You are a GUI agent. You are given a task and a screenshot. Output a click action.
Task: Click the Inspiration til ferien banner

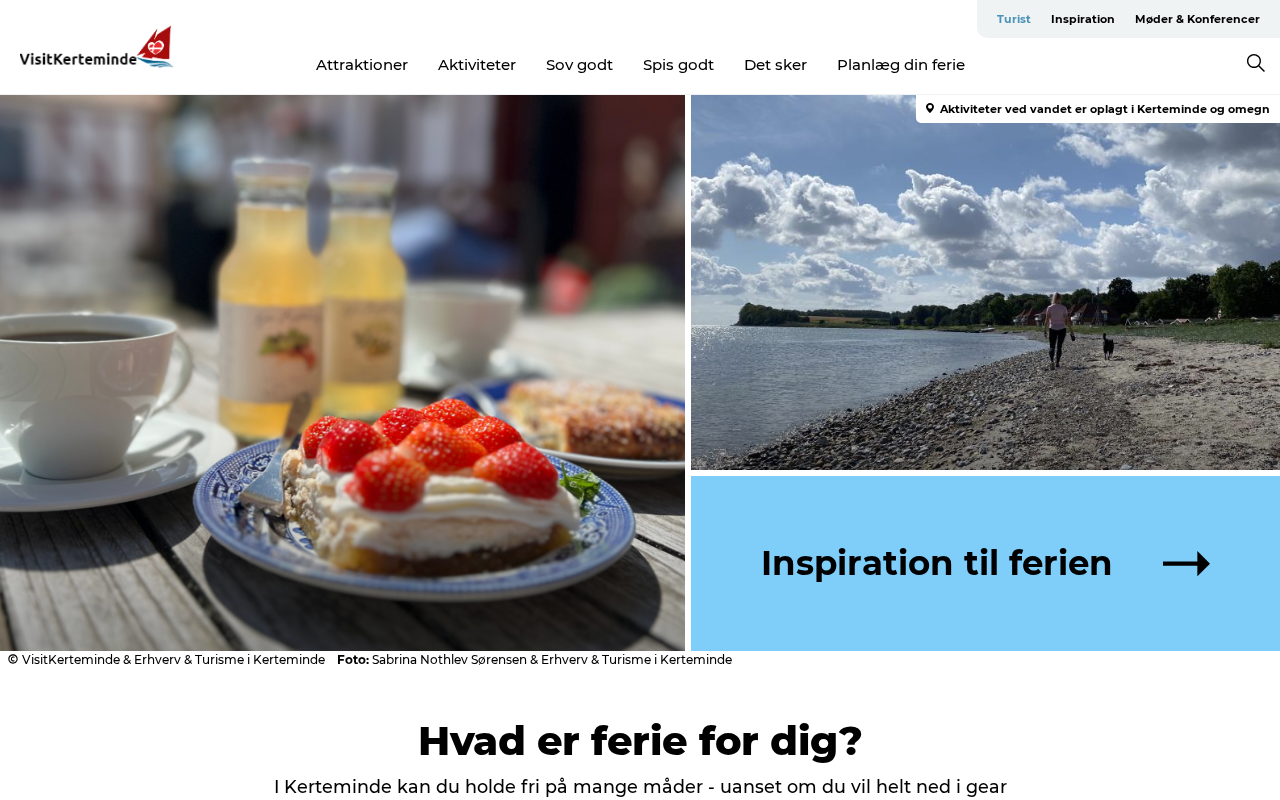click(985, 563)
